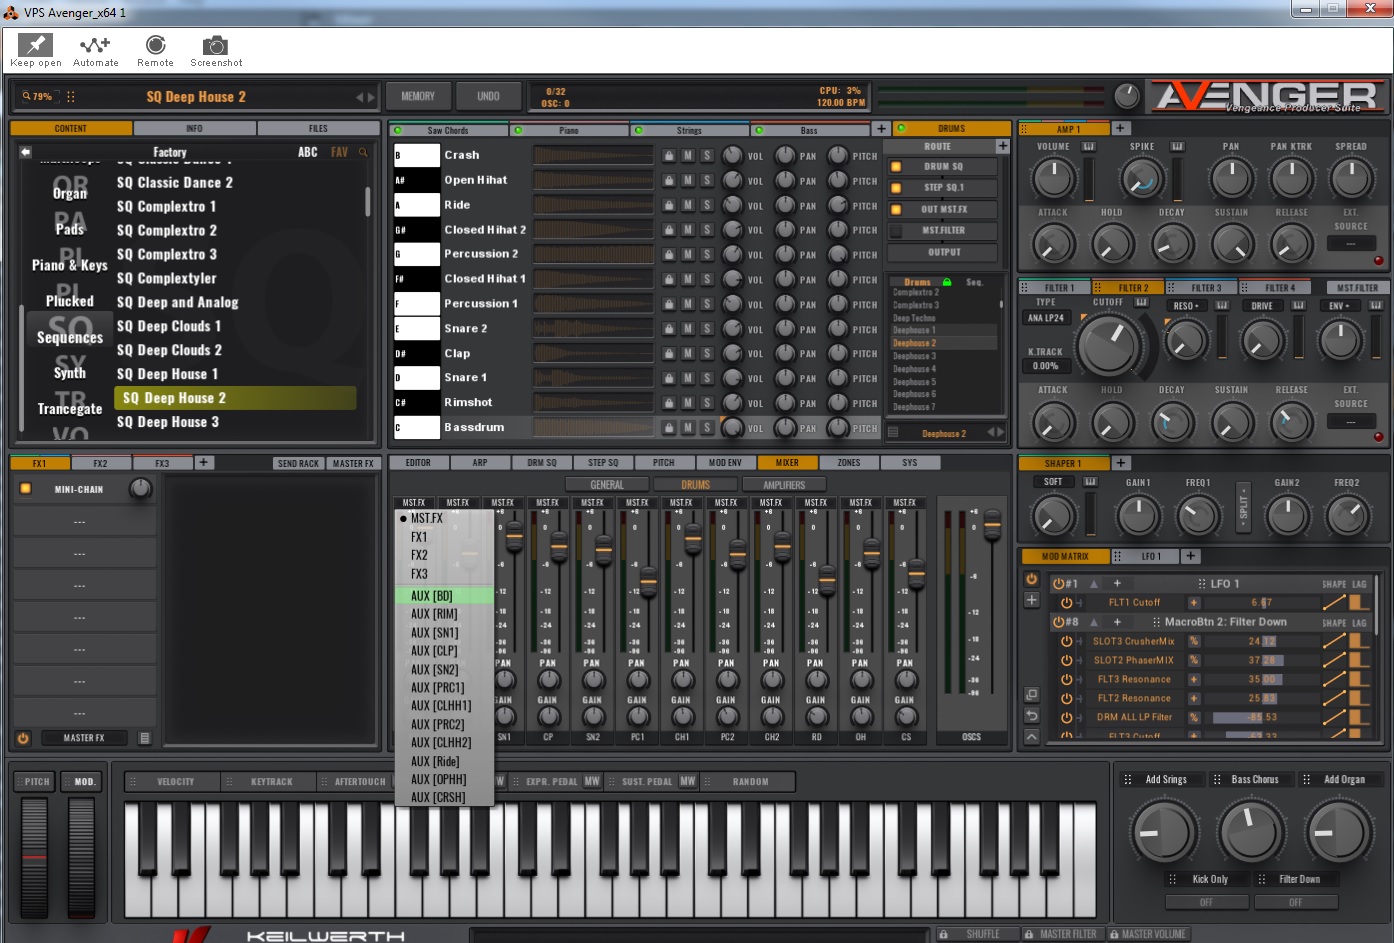Select next preset with the arrow beside SQ Deep House 2
The width and height of the screenshot is (1394, 943).
(372, 97)
